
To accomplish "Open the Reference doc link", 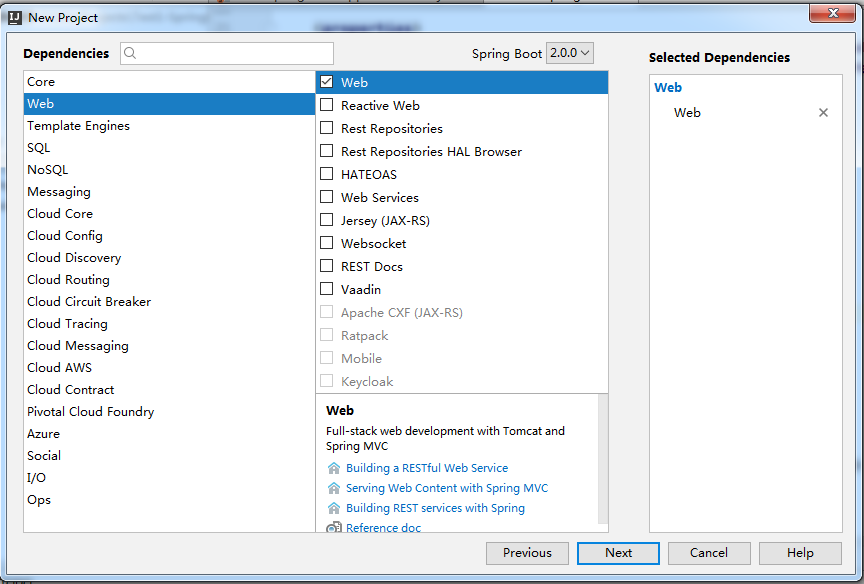I will (384, 527).
